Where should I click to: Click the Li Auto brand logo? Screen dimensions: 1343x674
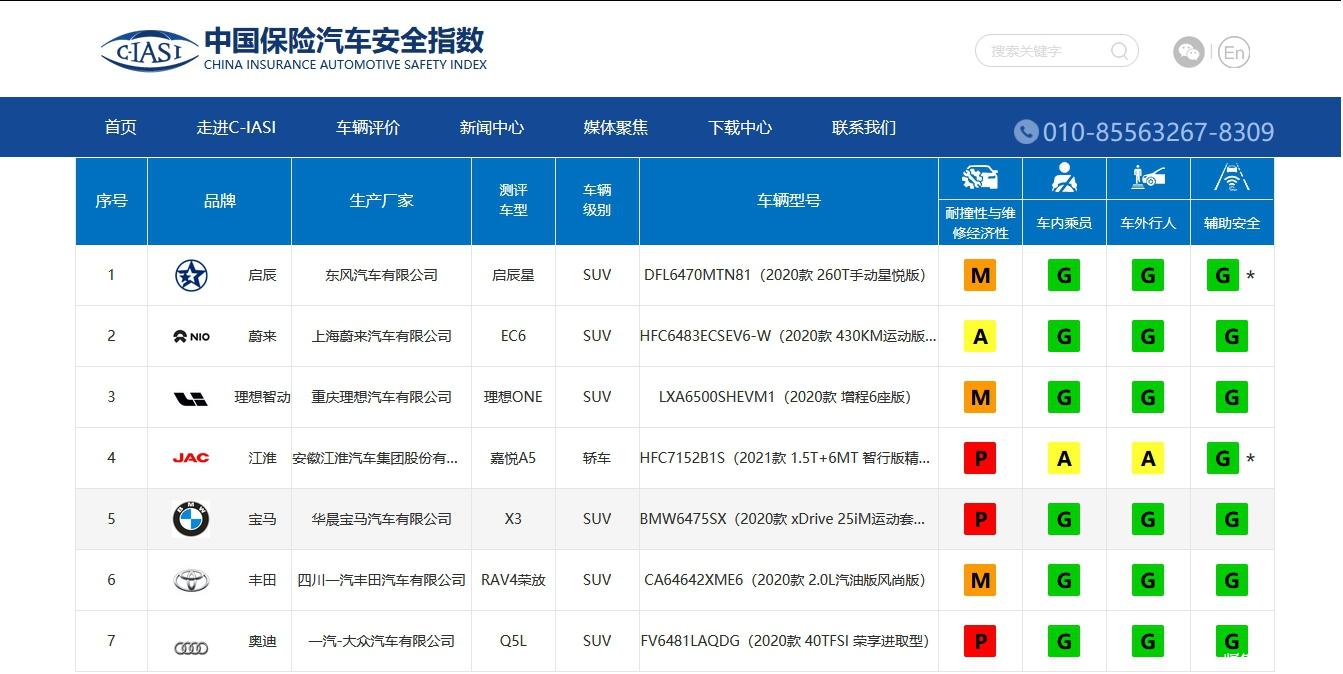(191, 398)
